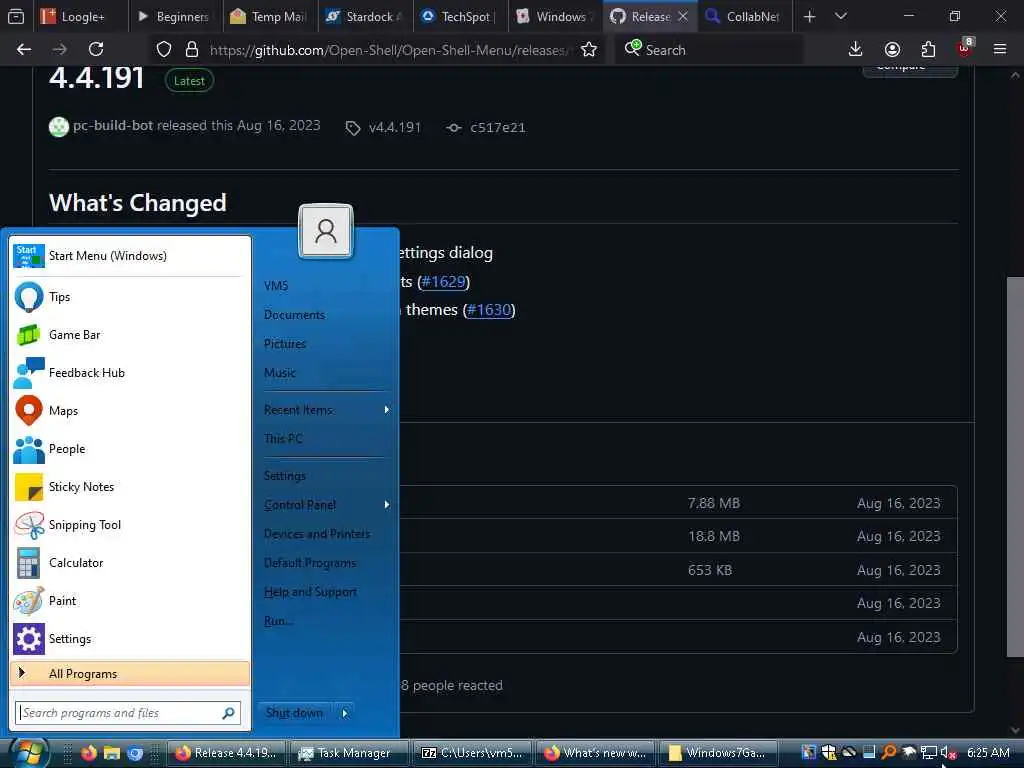Image resolution: width=1024 pixels, height=768 pixels.
Task: Expand Recent Items submenu arrow
Action: pos(387,409)
